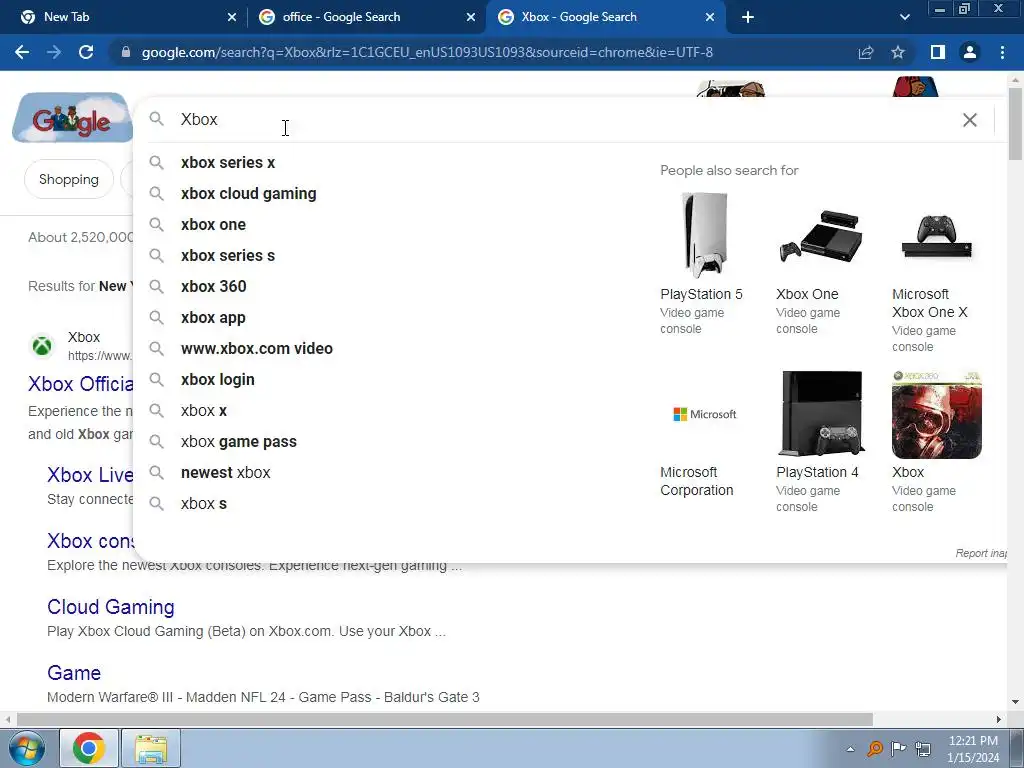Open the Xbox 360 game cover thumbnail
Viewport: 1024px width, 768px height.
[937, 415]
